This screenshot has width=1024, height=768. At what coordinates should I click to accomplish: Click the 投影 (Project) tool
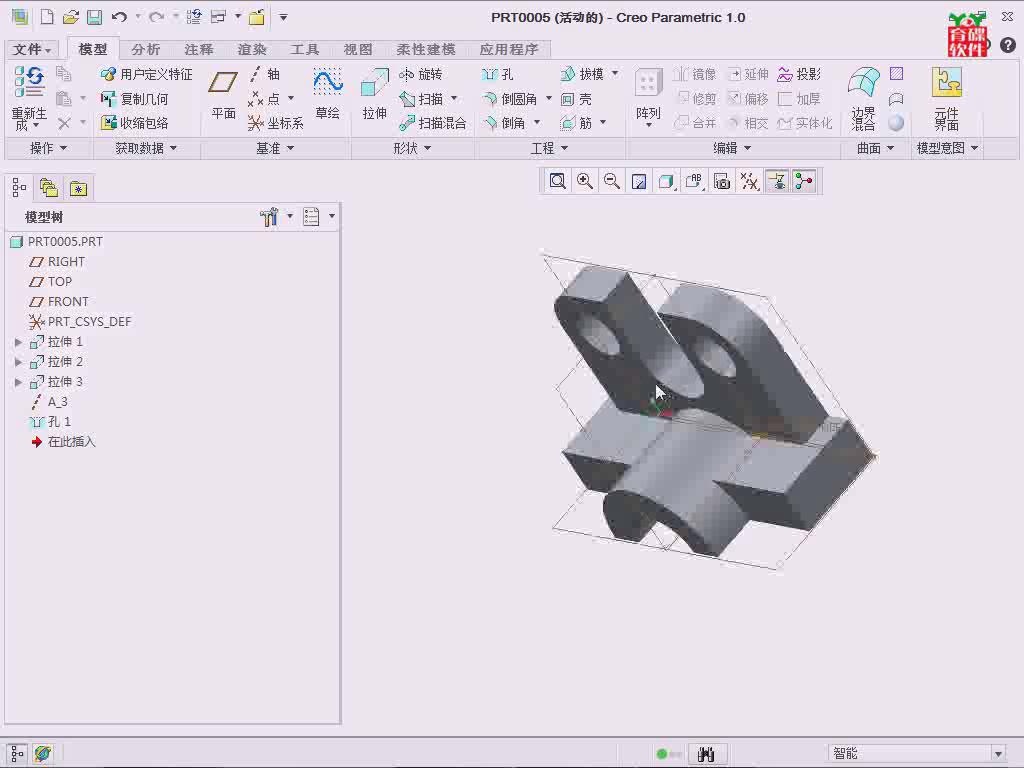[x=799, y=74]
